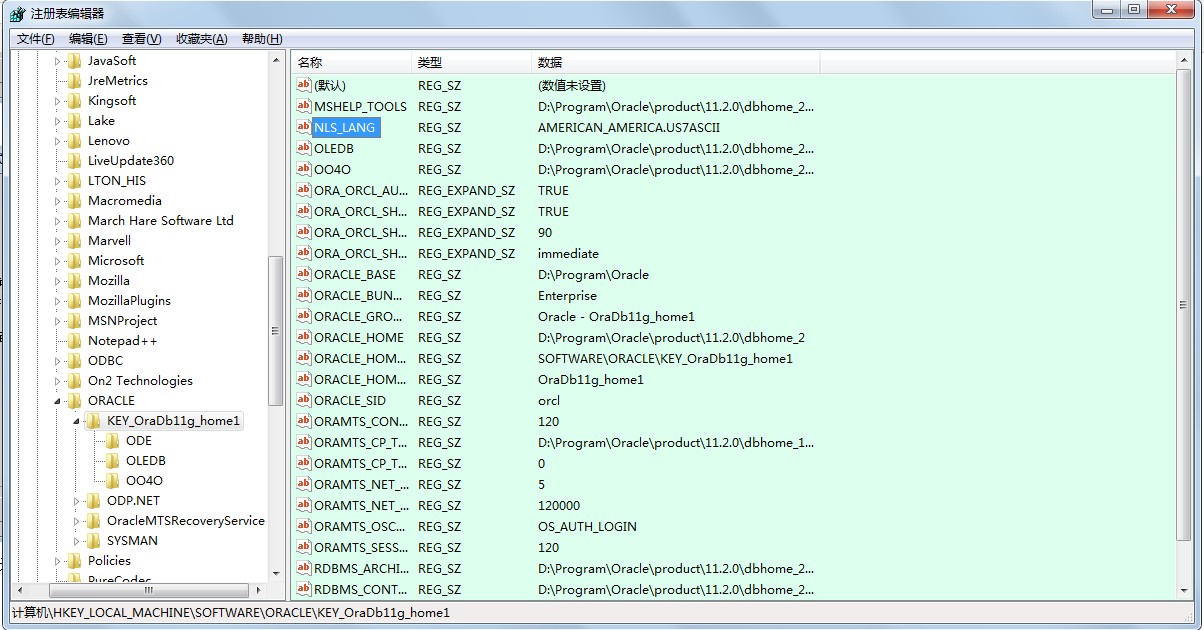Click the (默认) value icon

click(x=304, y=85)
